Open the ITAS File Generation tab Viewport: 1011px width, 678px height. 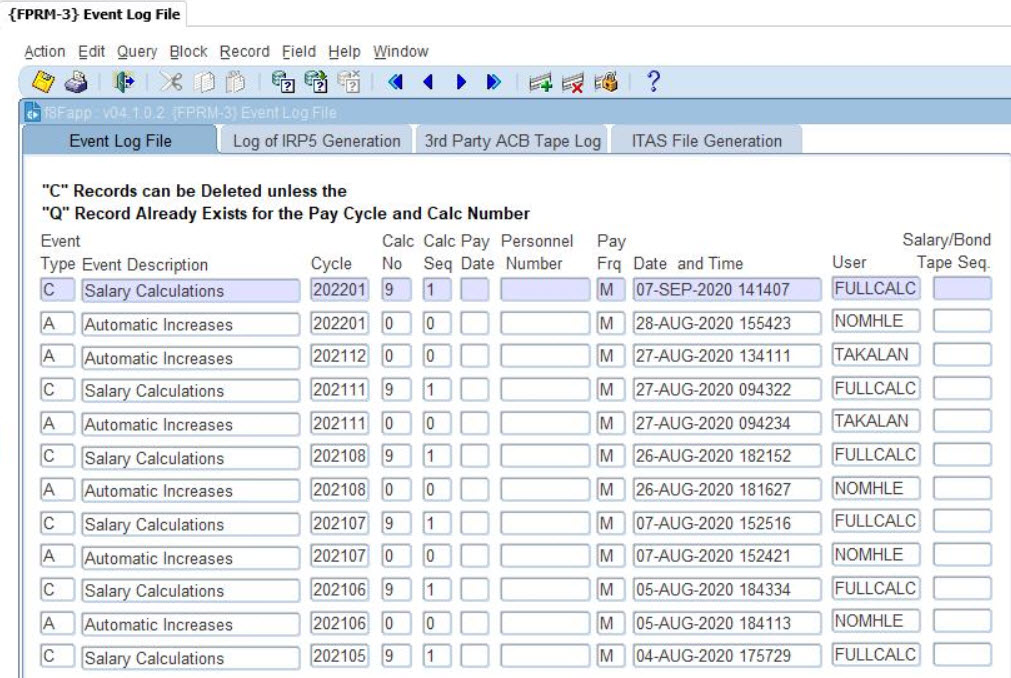[706, 141]
